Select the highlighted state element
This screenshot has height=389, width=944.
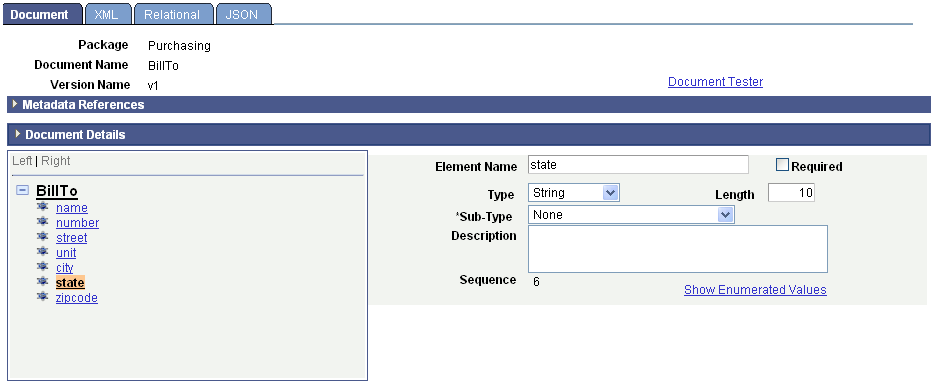tap(70, 282)
